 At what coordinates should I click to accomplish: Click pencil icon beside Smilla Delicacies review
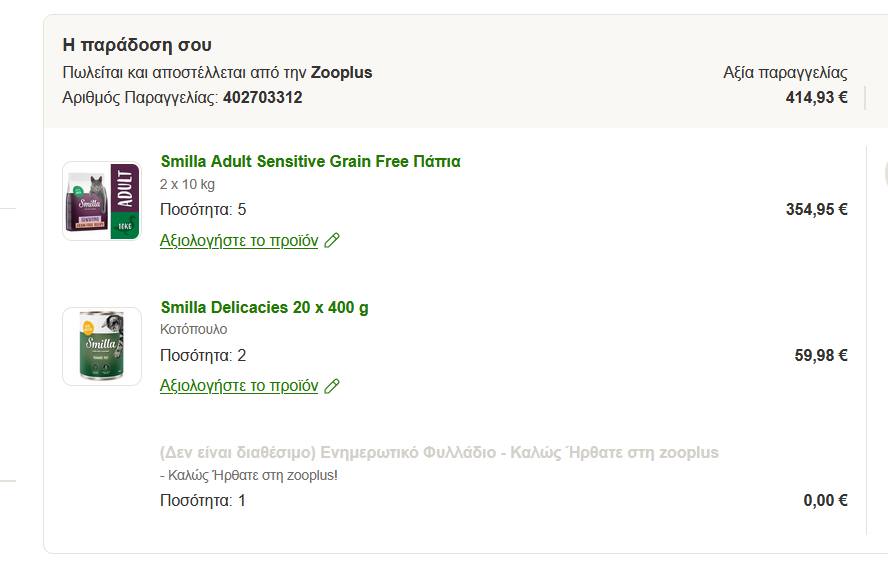tap(332, 386)
